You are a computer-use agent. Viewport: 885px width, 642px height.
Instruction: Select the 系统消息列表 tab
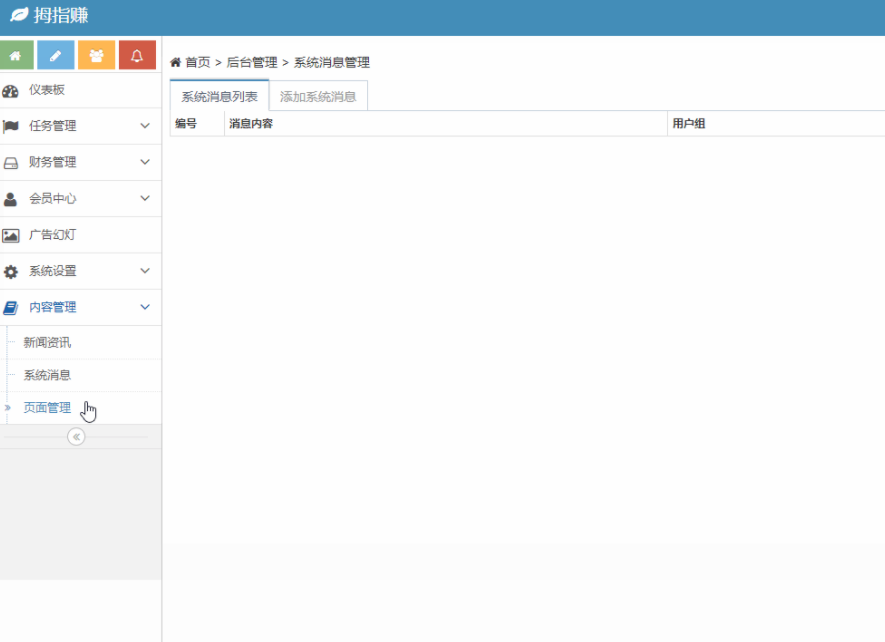pyautogui.click(x=219, y=97)
